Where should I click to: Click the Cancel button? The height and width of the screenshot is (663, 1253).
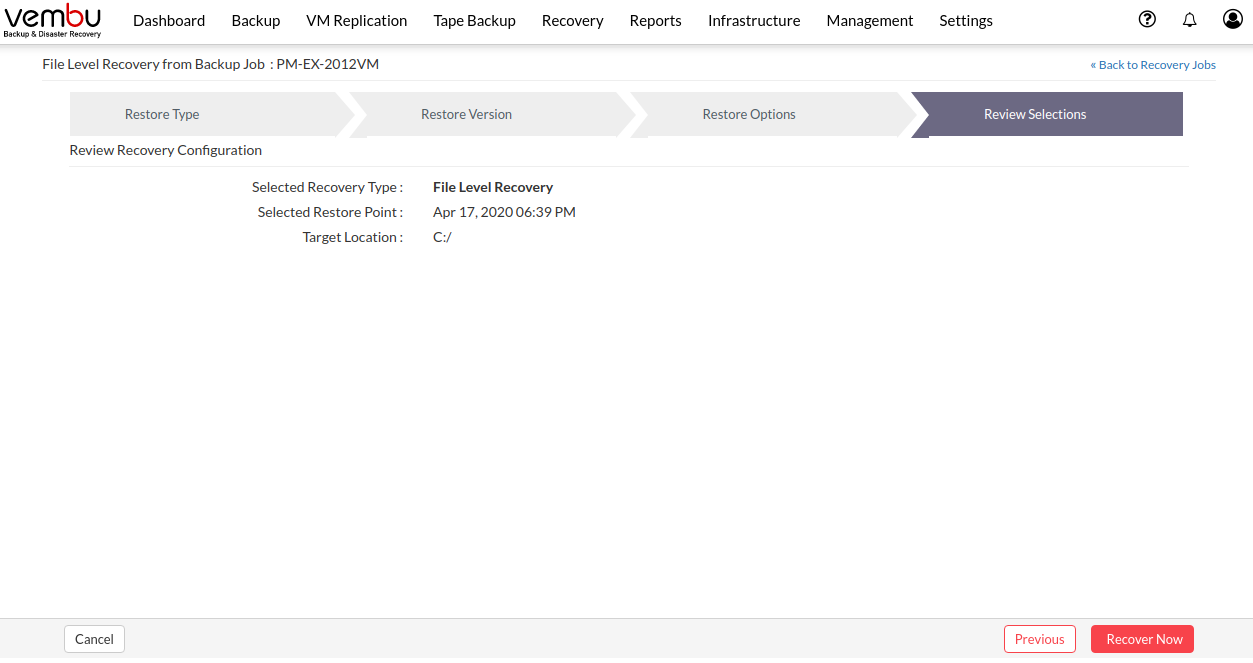coord(94,639)
